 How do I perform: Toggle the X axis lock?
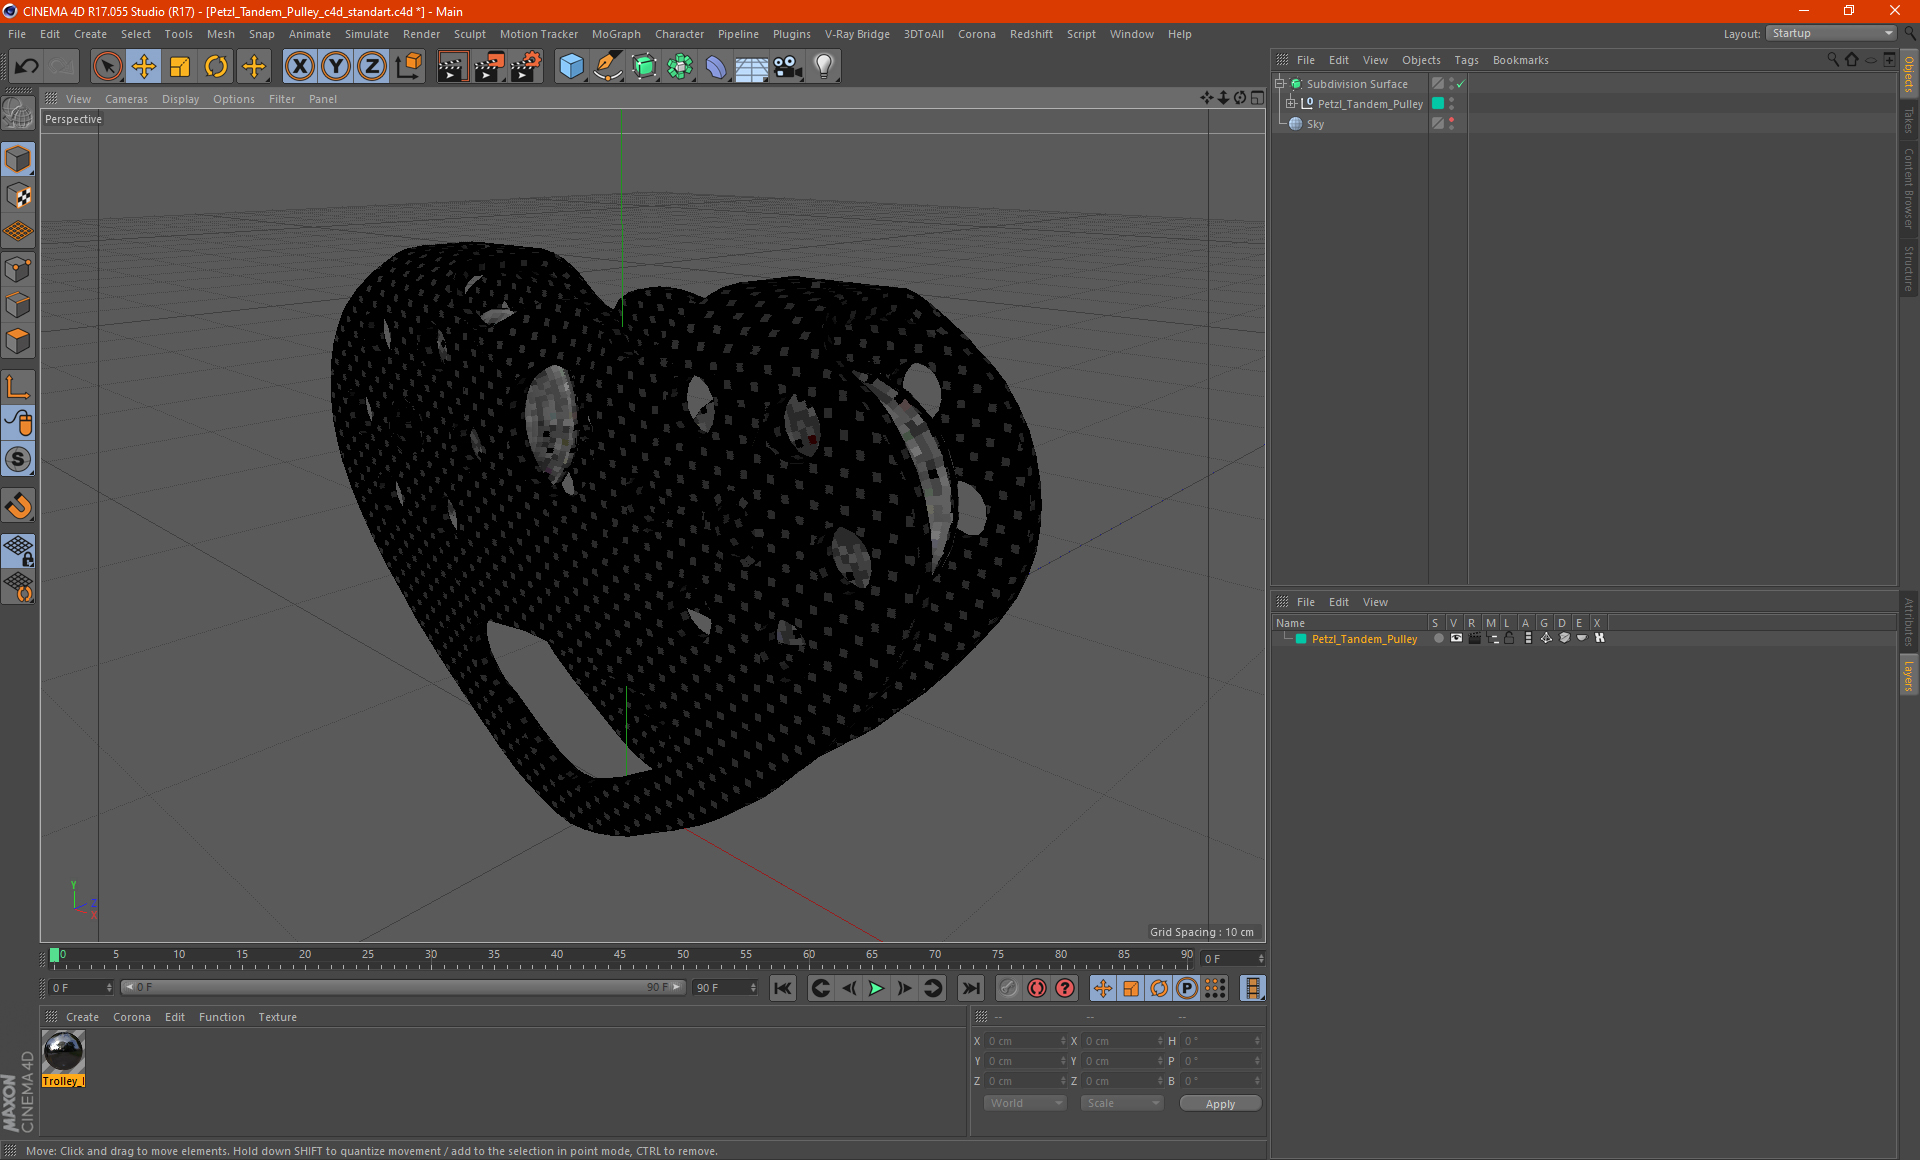coord(299,67)
